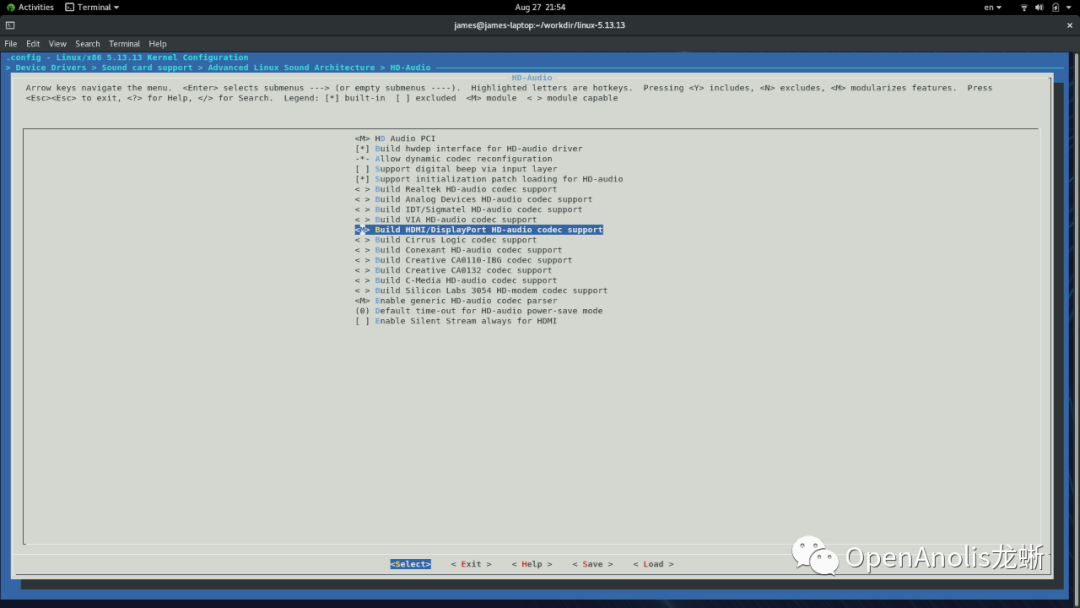1080x608 pixels.
Task: Select Build Silicon Labs 3054 HD-modem codec
Action: 481,291
